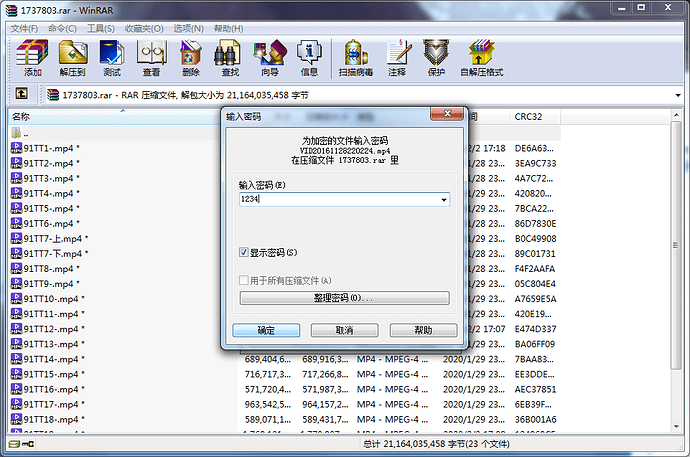Screen dimensions: 690x457
Task: Expand the archive path address dropdown
Action: pos(678,95)
